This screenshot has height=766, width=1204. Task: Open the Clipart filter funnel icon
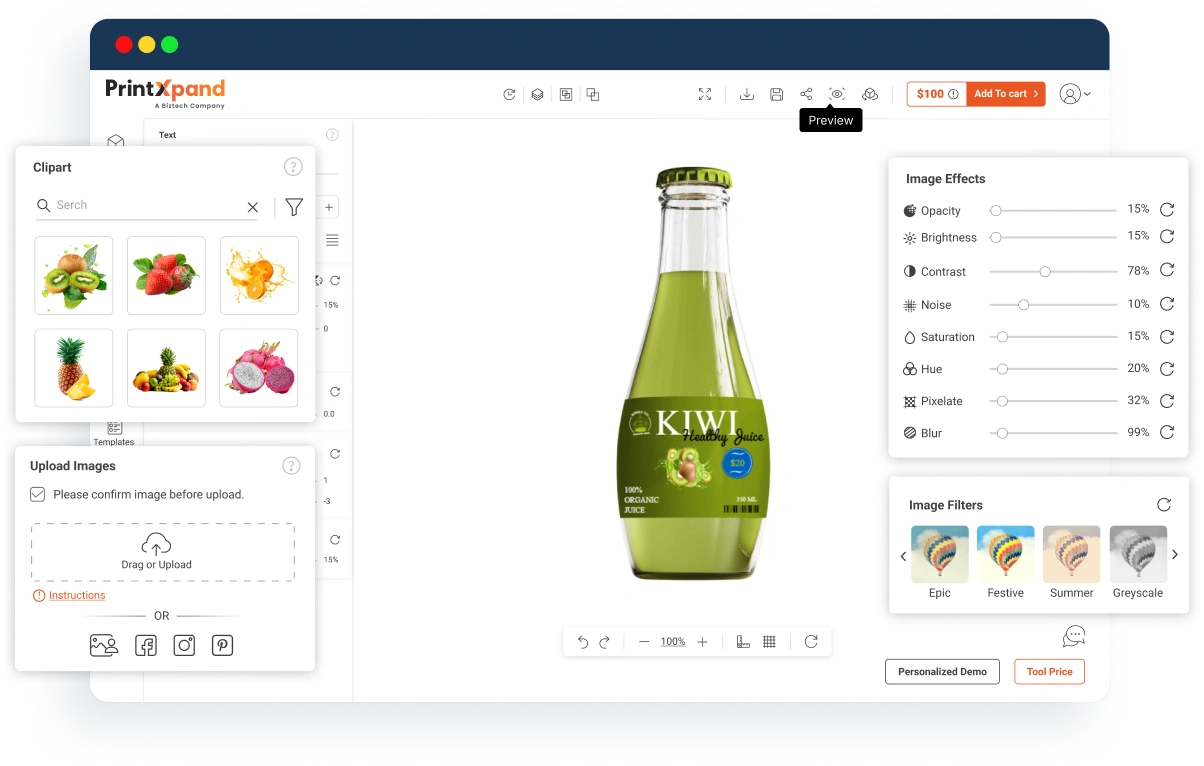click(x=294, y=207)
